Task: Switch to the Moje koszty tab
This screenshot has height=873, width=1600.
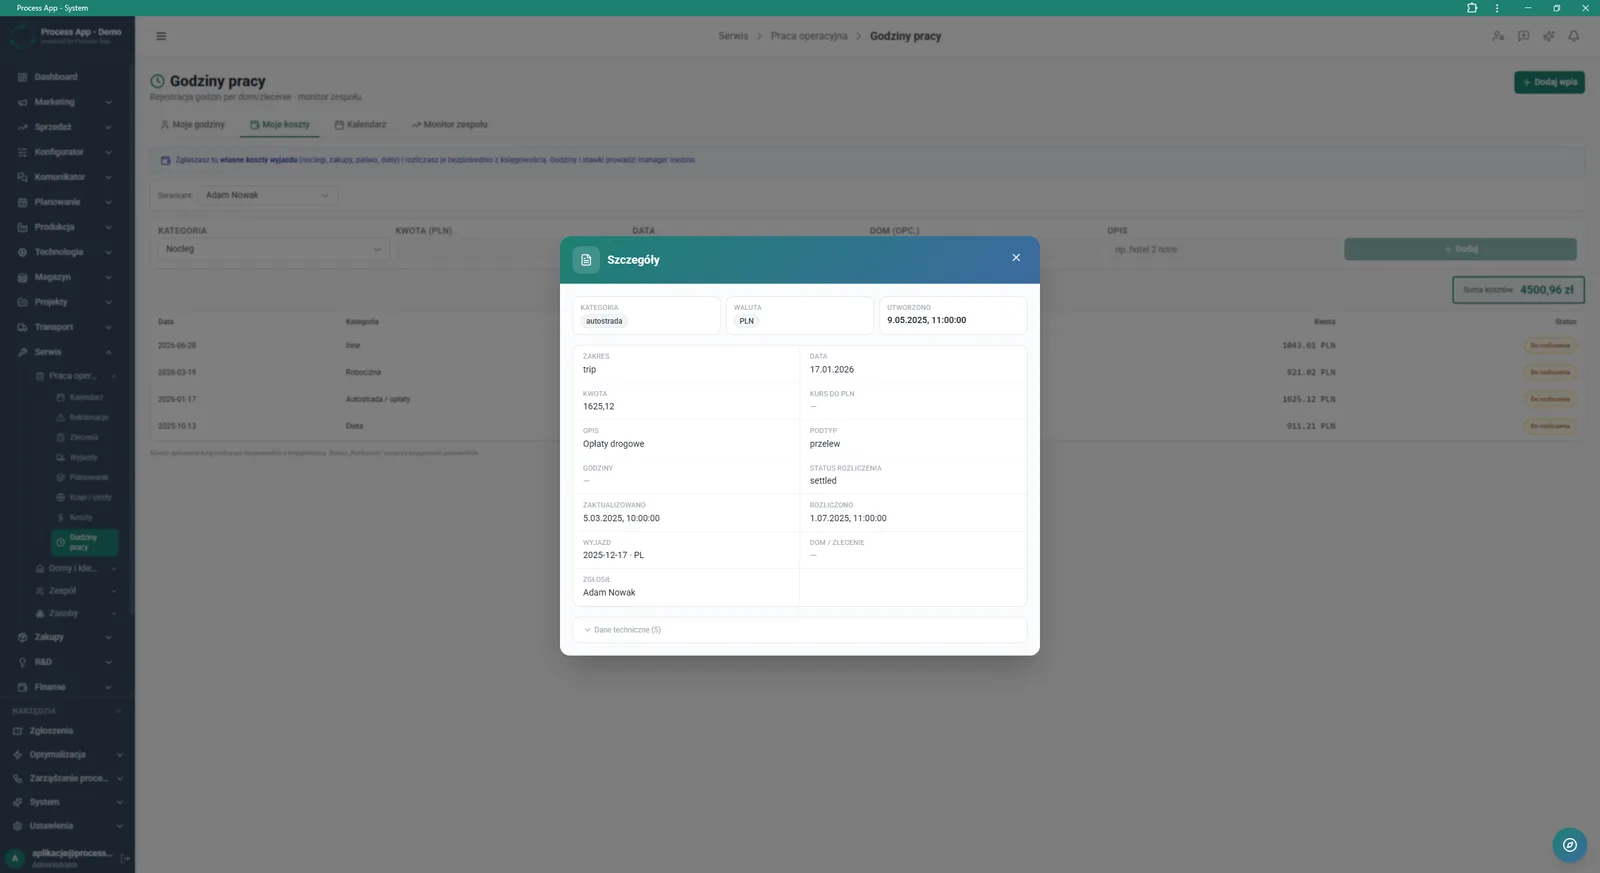Action: (x=280, y=125)
